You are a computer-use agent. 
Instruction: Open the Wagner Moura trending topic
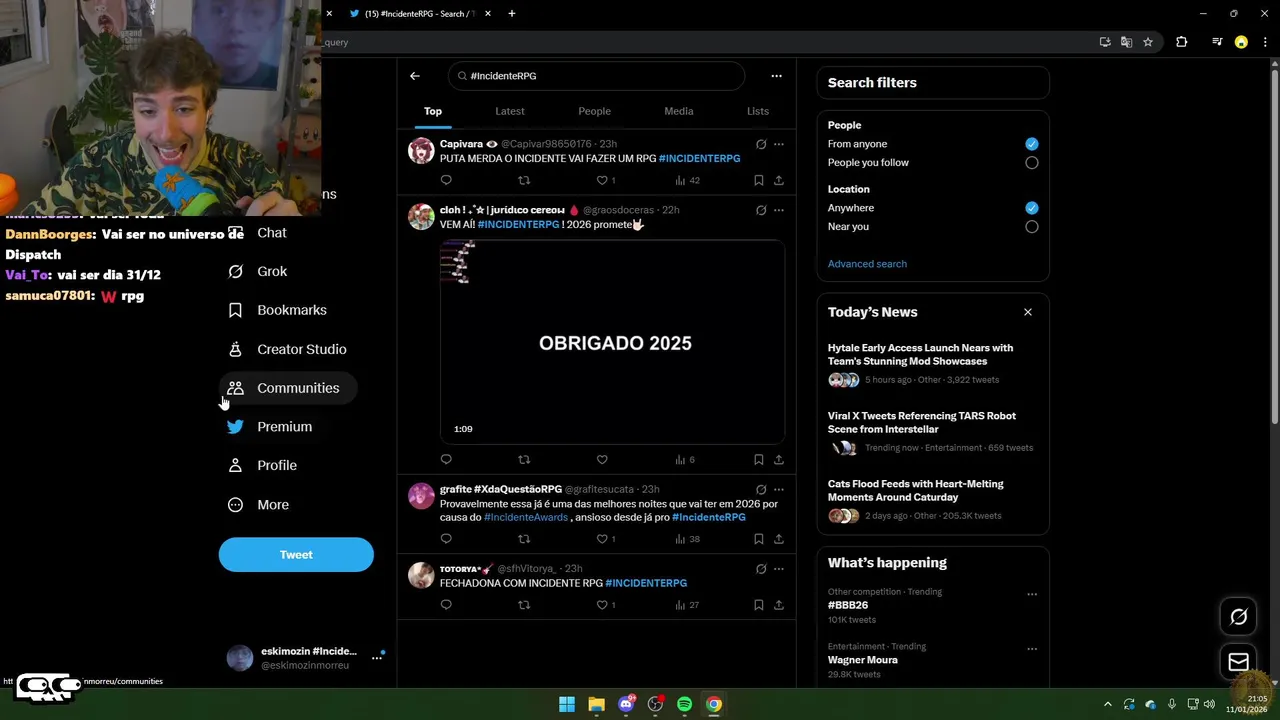[862, 660]
